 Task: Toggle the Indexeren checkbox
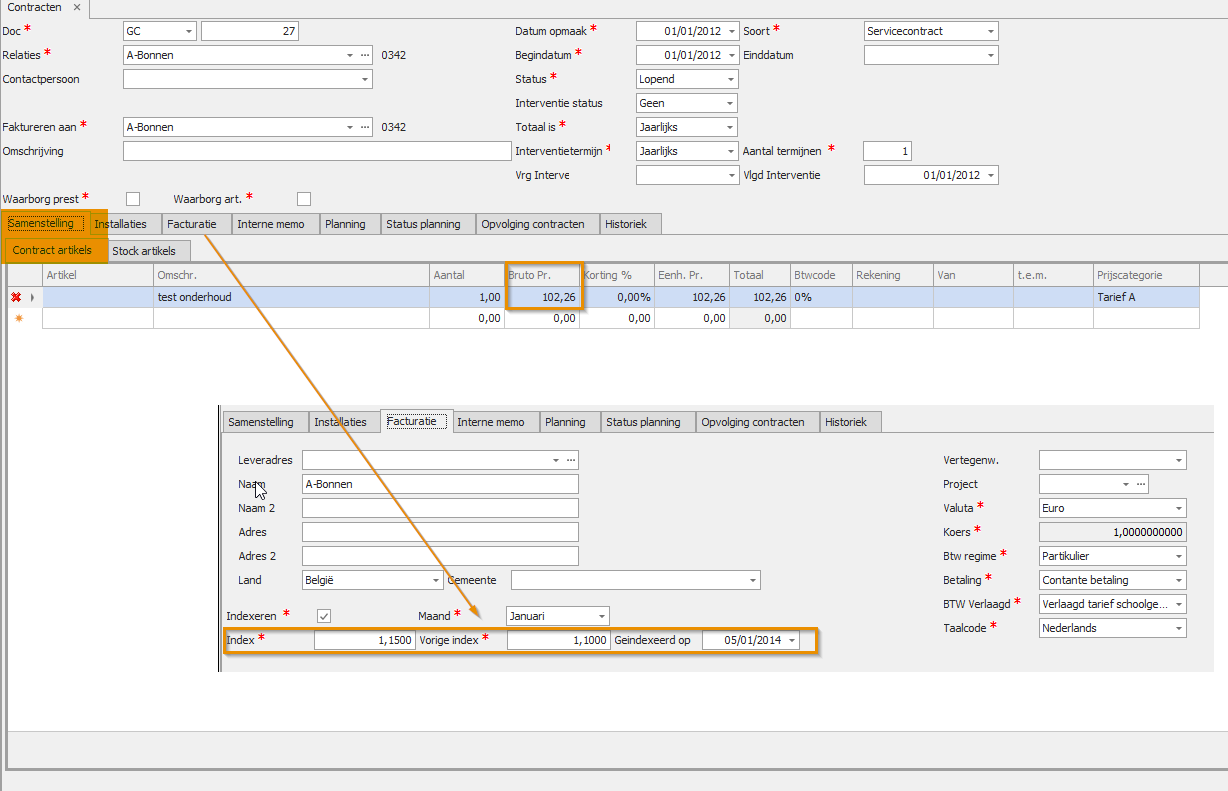tap(324, 616)
